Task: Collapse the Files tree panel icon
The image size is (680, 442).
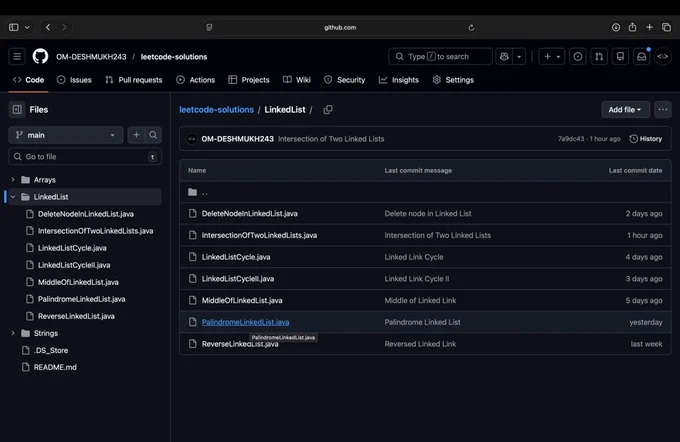Action: click(x=17, y=110)
